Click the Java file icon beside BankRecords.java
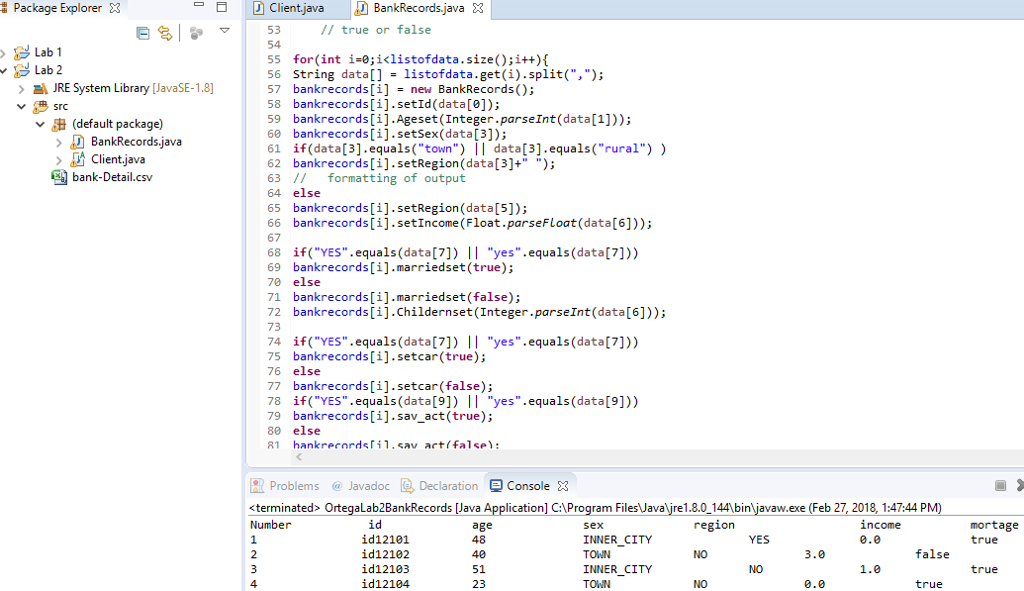This screenshot has height=591, width=1024. click(76, 141)
